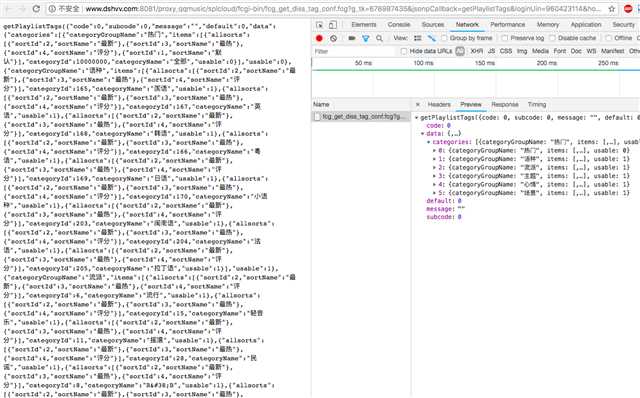Filter requests by Manifest
Viewport: 640px width, 398px height.
pyautogui.click(x=613, y=51)
